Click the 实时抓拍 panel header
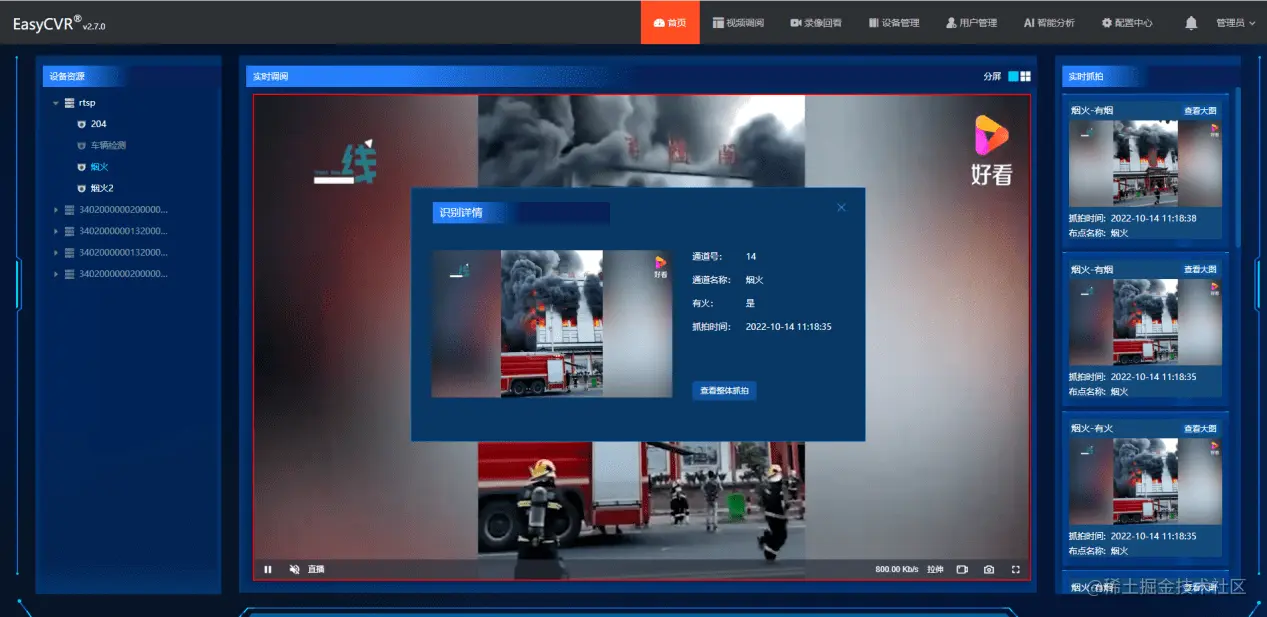1267x617 pixels. tap(1085, 76)
